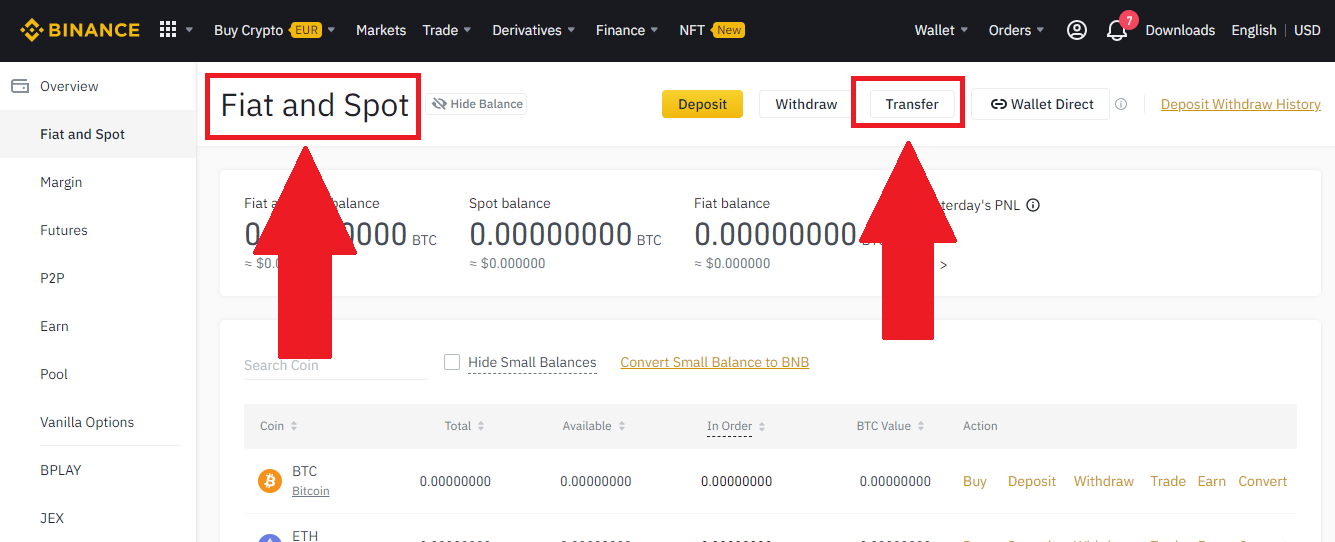Focus the Search Coin field
The image size is (1335, 542).
point(335,365)
